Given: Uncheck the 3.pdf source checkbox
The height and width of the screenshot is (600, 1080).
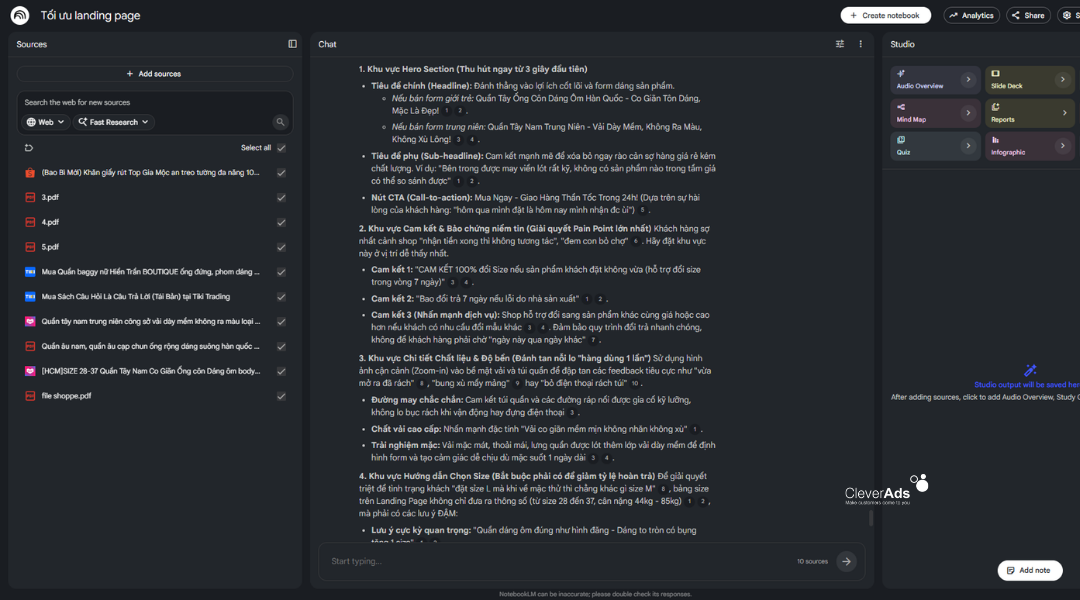Looking at the screenshot, I should [281, 198].
